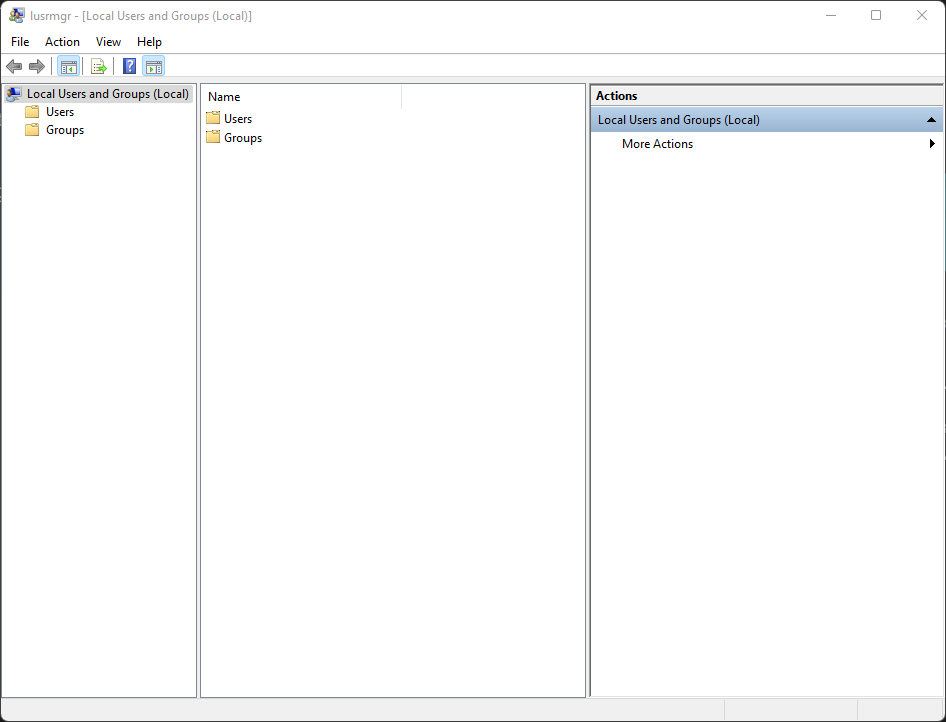Click the More Actions link in Actions pane

point(657,144)
